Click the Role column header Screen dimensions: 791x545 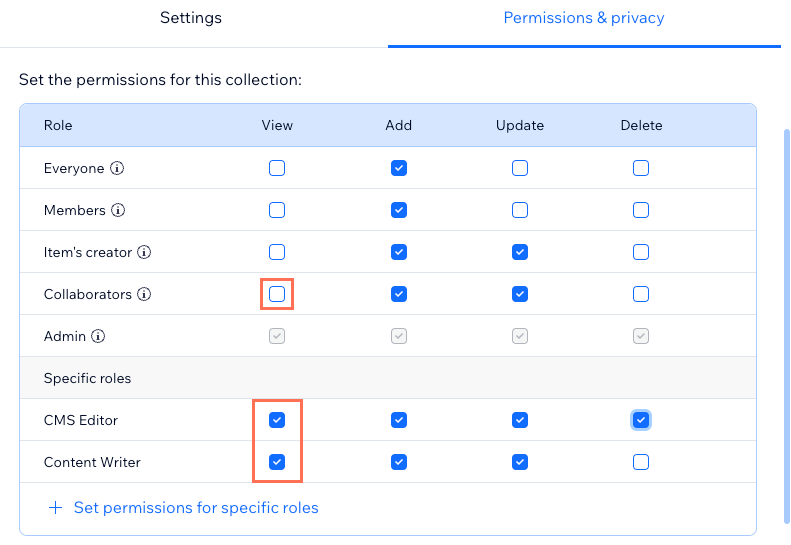point(58,125)
